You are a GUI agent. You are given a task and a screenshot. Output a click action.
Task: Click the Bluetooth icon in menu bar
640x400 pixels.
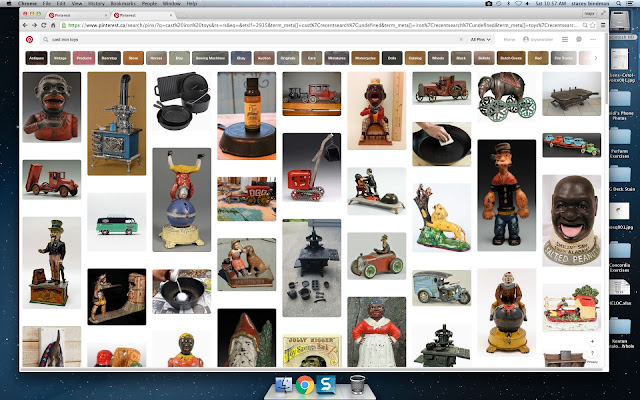(x=509, y=3)
